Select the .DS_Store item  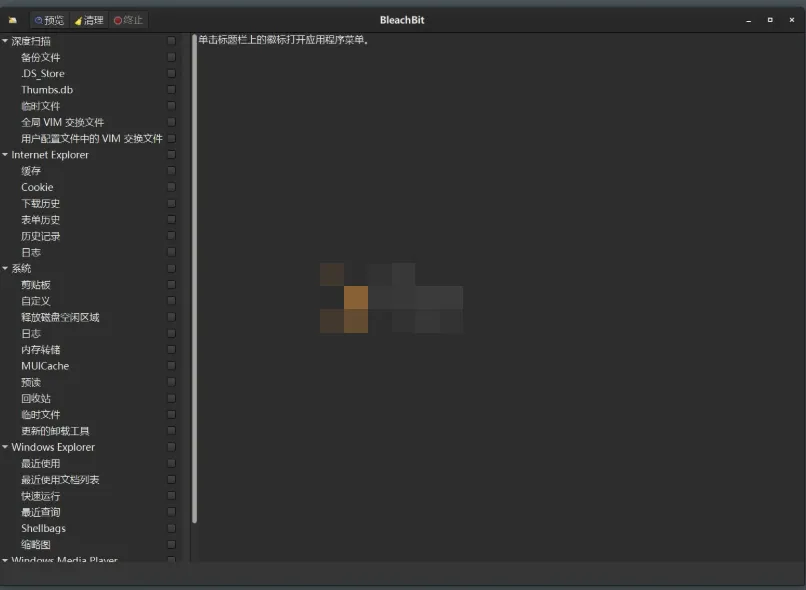43,73
